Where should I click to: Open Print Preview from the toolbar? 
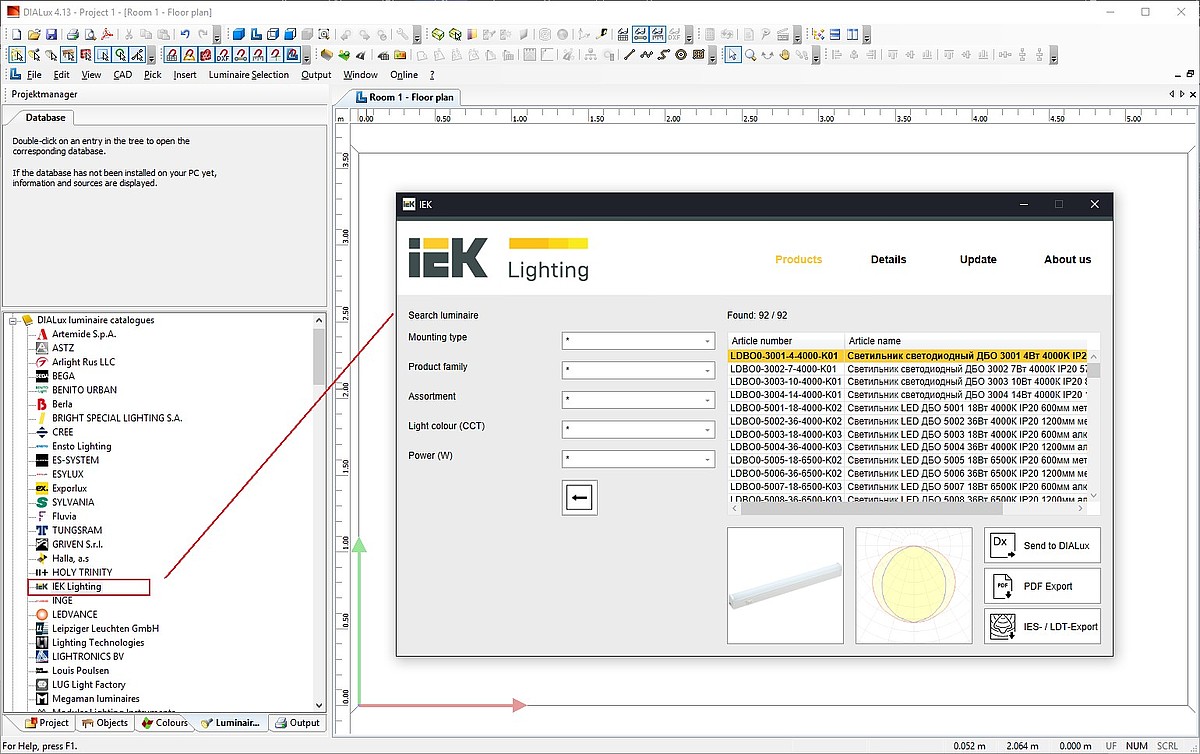(x=90, y=33)
